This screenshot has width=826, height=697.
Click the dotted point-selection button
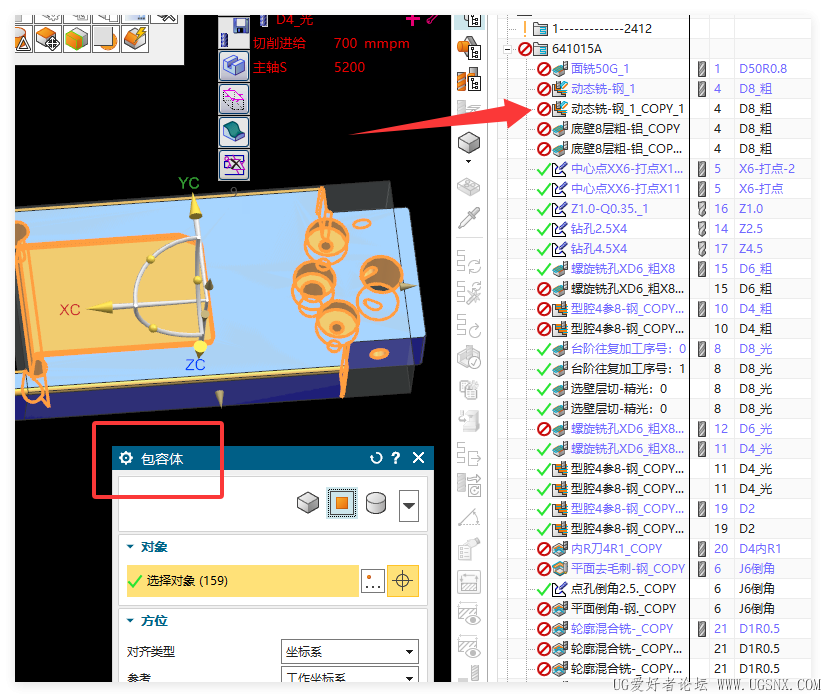[373, 581]
